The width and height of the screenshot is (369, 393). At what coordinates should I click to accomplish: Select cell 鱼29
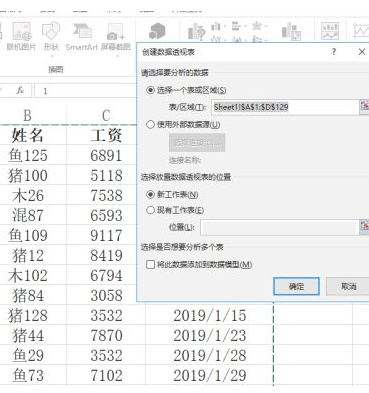pyautogui.click(x=28, y=355)
